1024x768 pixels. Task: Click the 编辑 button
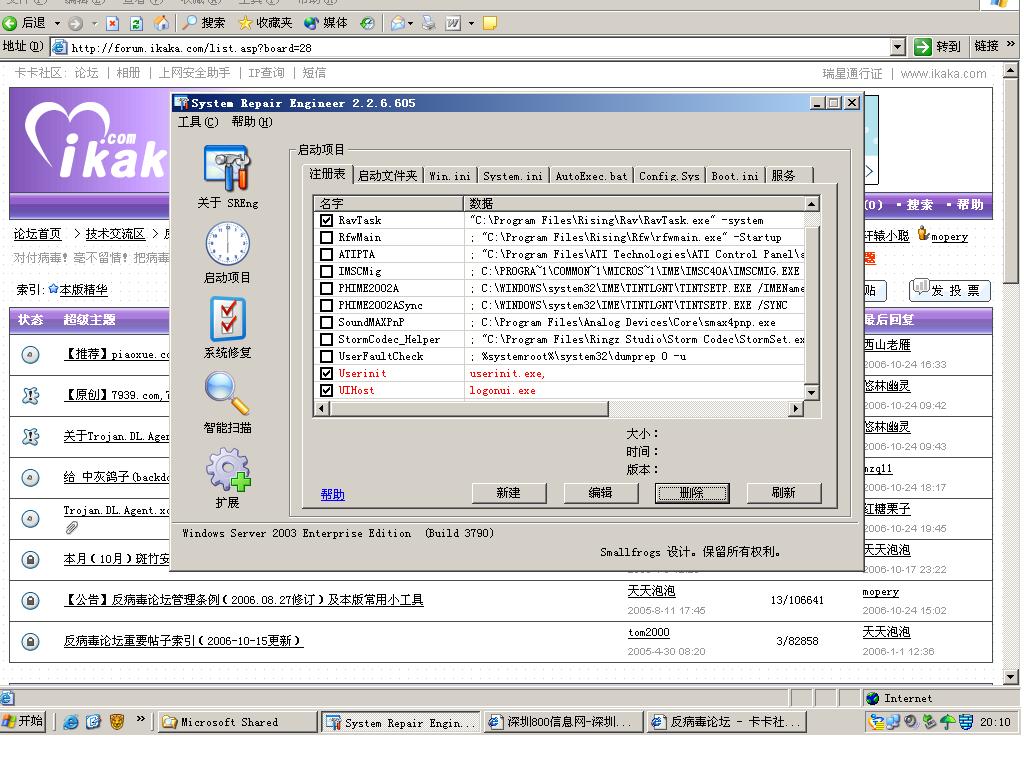coord(600,493)
